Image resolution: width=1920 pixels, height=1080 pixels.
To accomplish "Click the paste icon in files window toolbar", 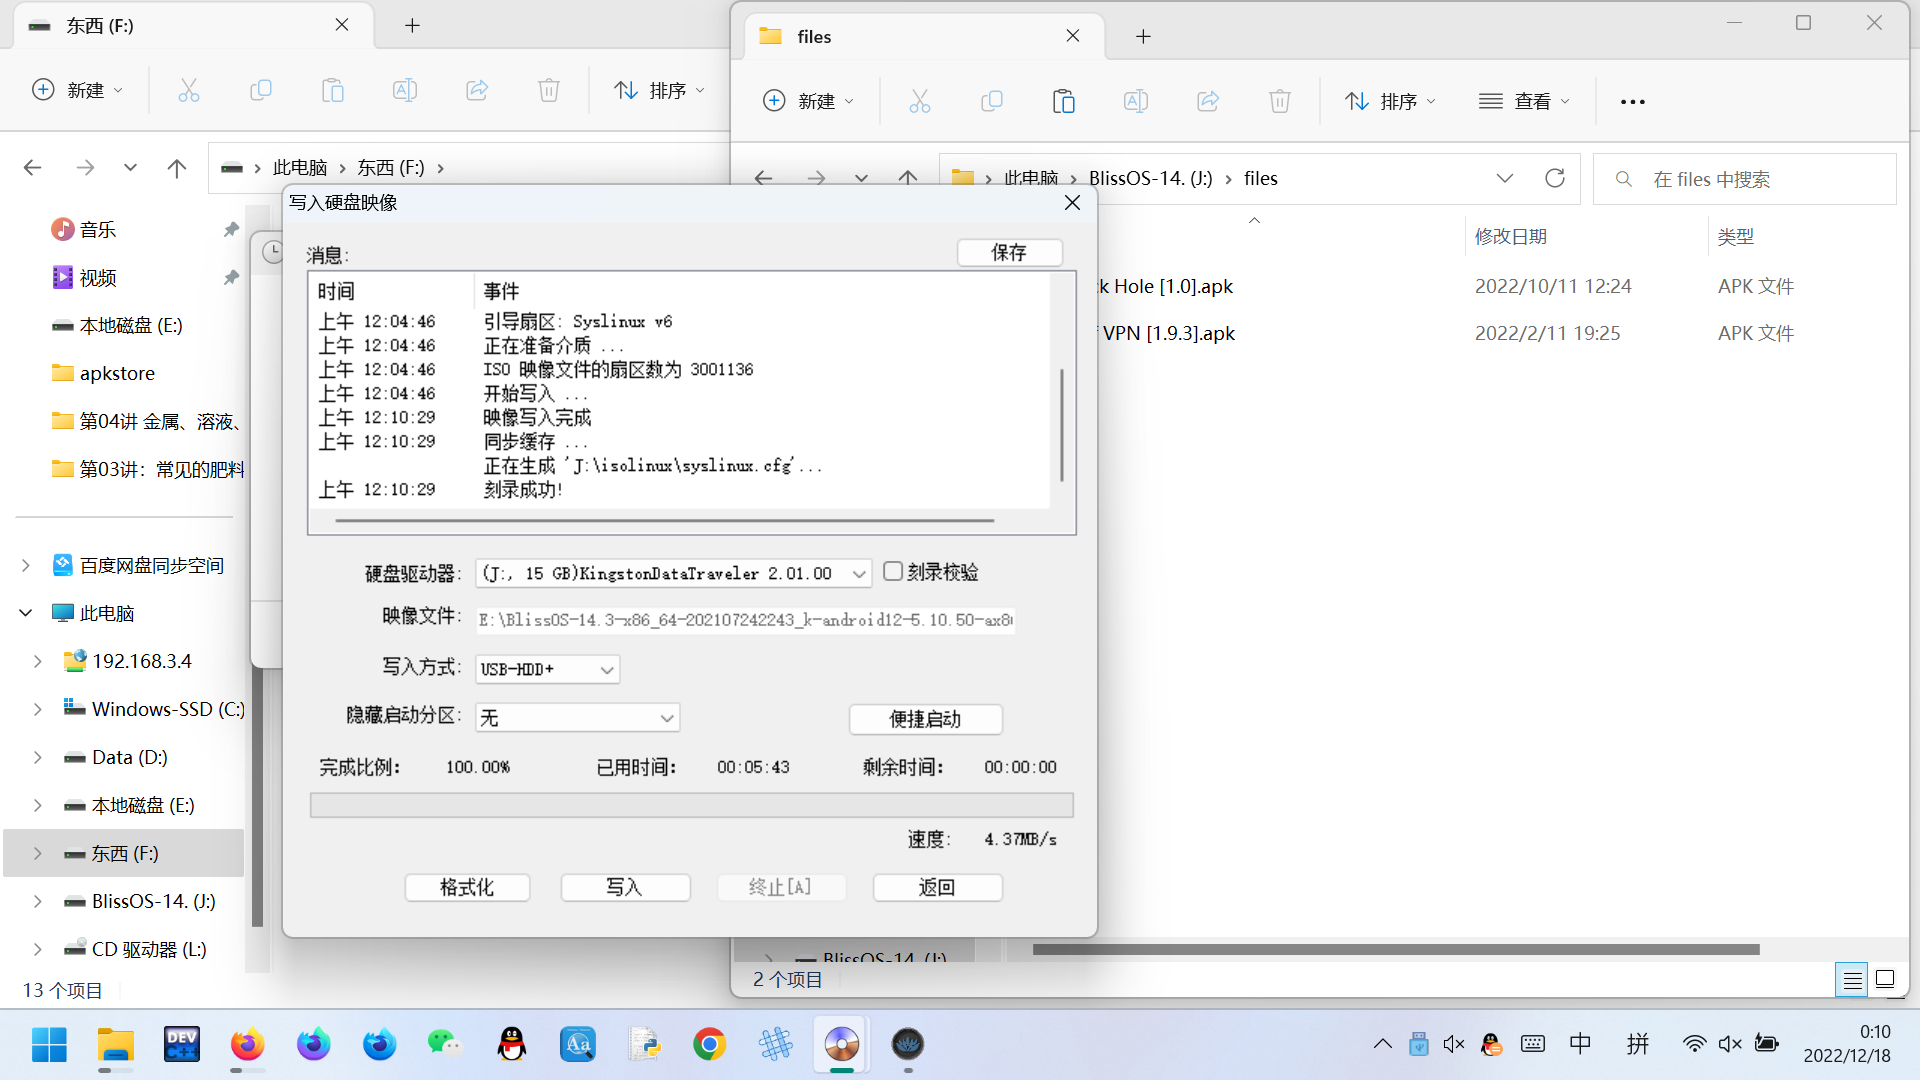I will coord(1063,101).
